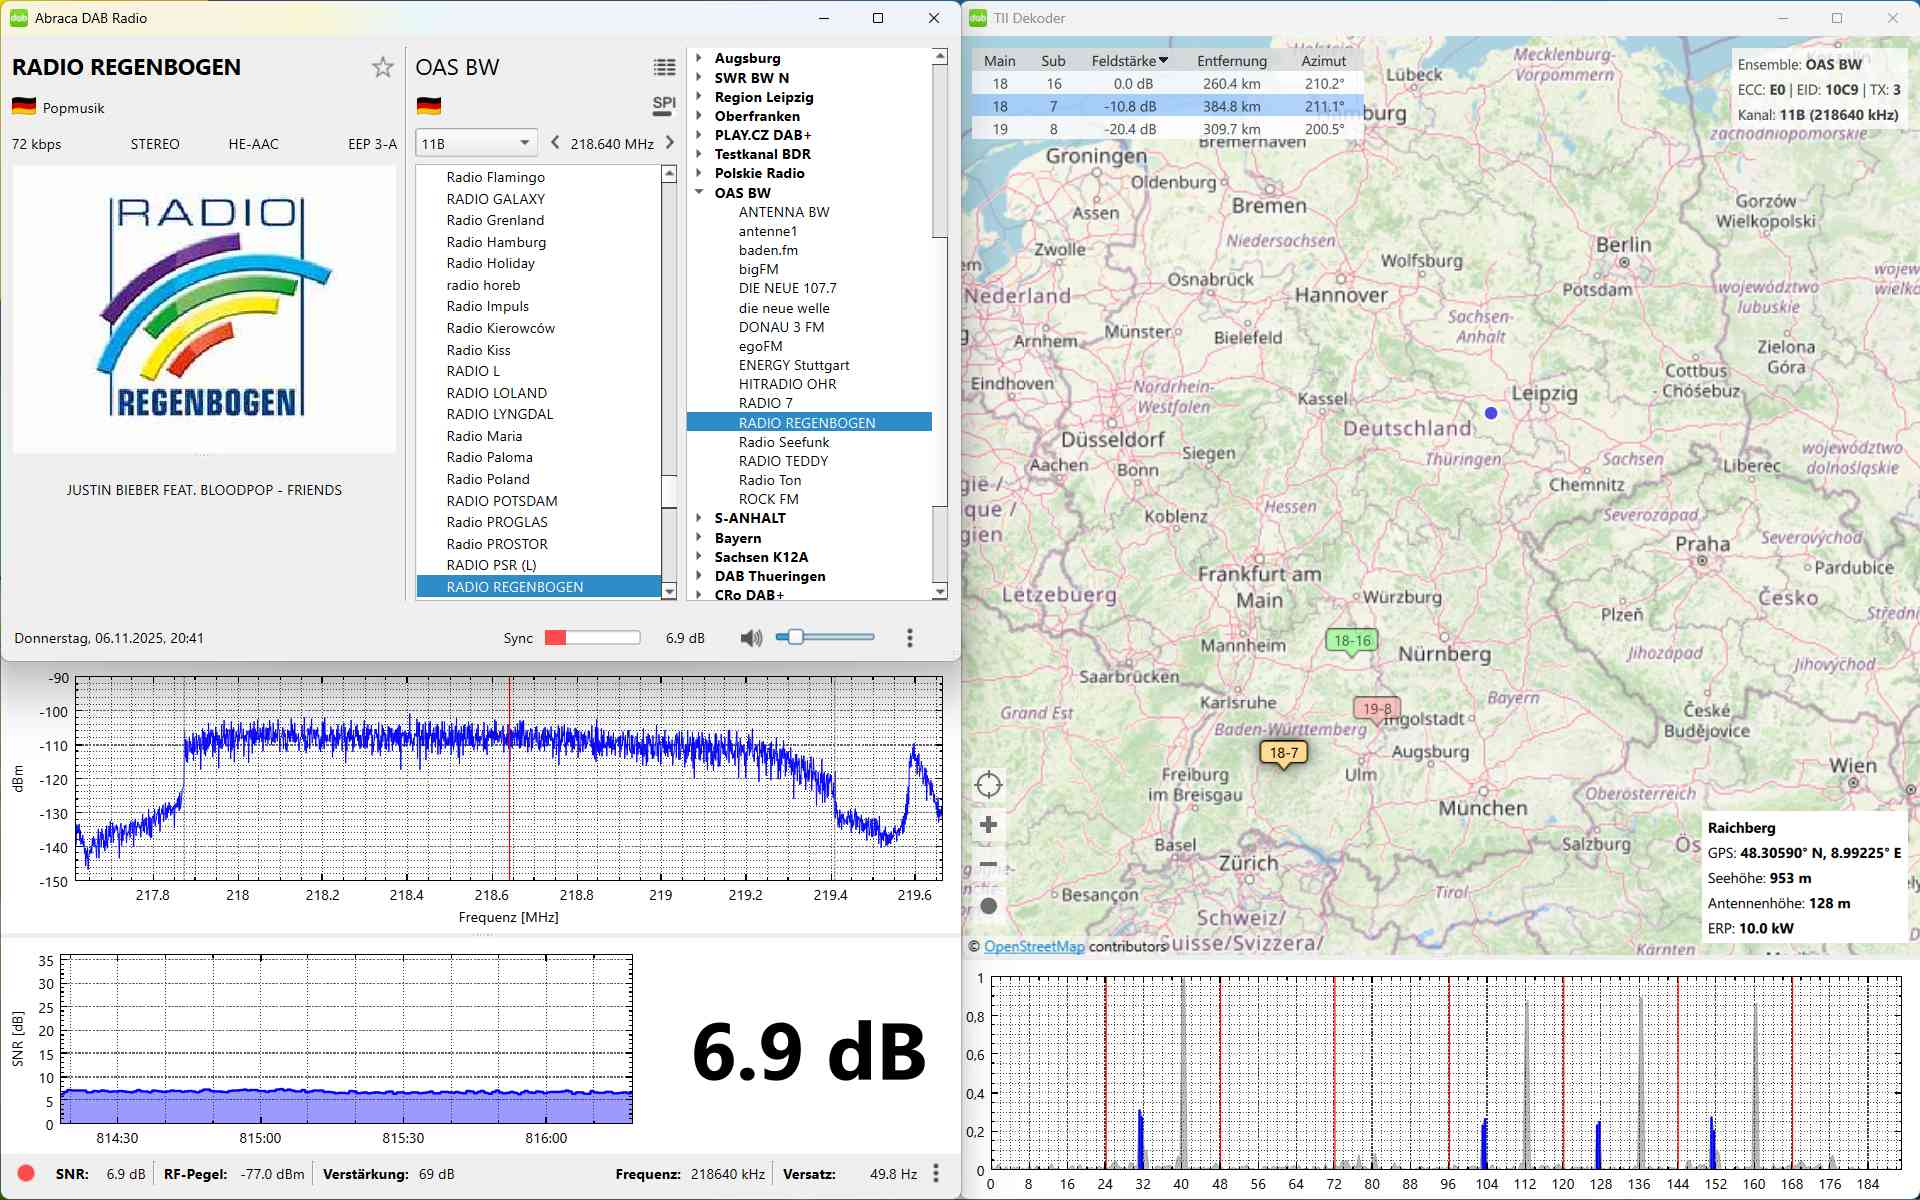Collapse the OAS BW ensemble tree

(x=699, y=193)
